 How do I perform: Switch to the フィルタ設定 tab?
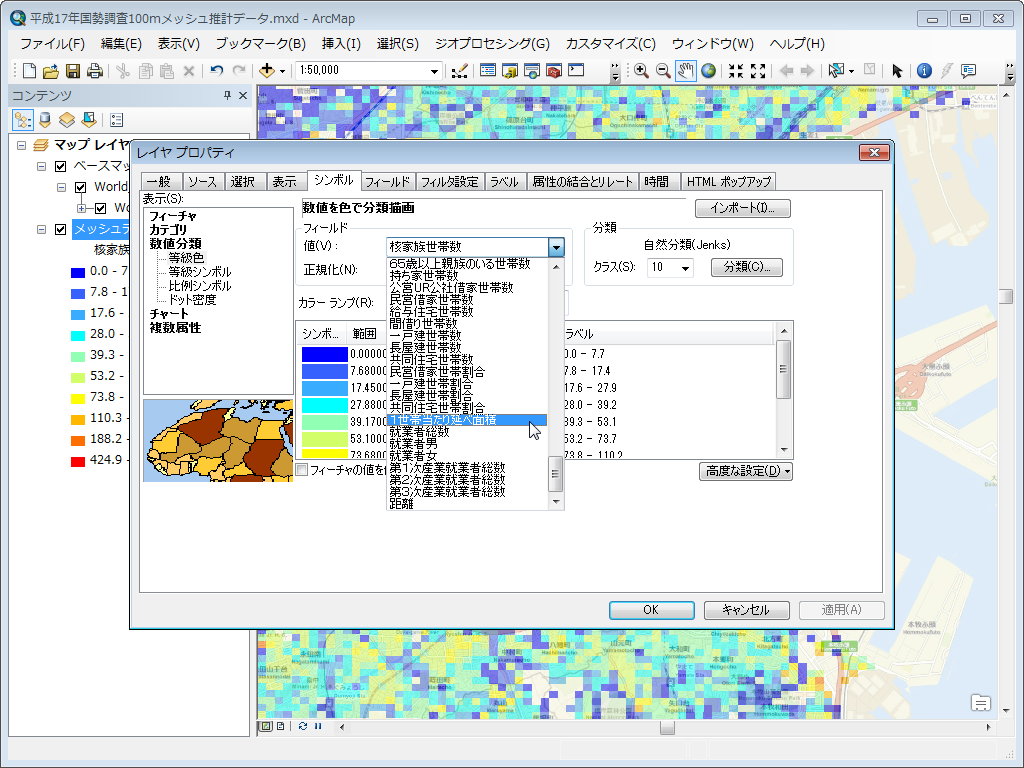450,182
